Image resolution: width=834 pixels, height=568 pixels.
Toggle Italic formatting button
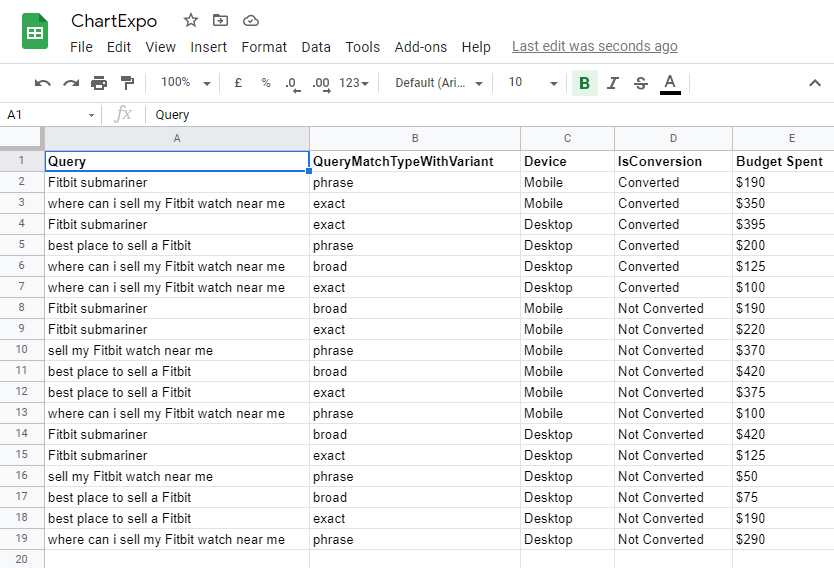click(613, 83)
